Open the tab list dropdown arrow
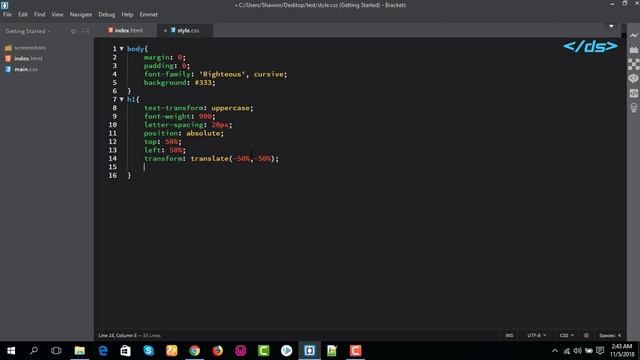The height and width of the screenshot is (360, 640). [611, 27]
